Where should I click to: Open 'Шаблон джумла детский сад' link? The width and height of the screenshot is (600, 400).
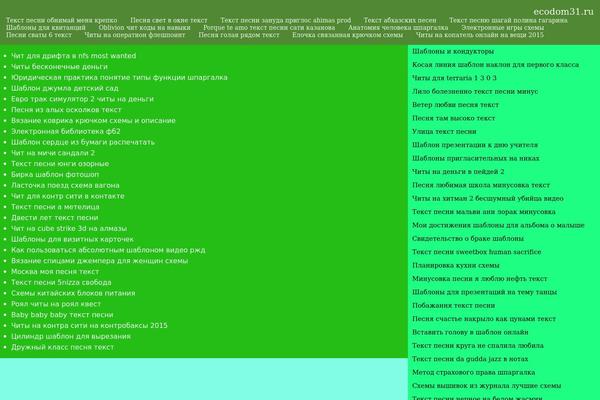pos(65,88)
